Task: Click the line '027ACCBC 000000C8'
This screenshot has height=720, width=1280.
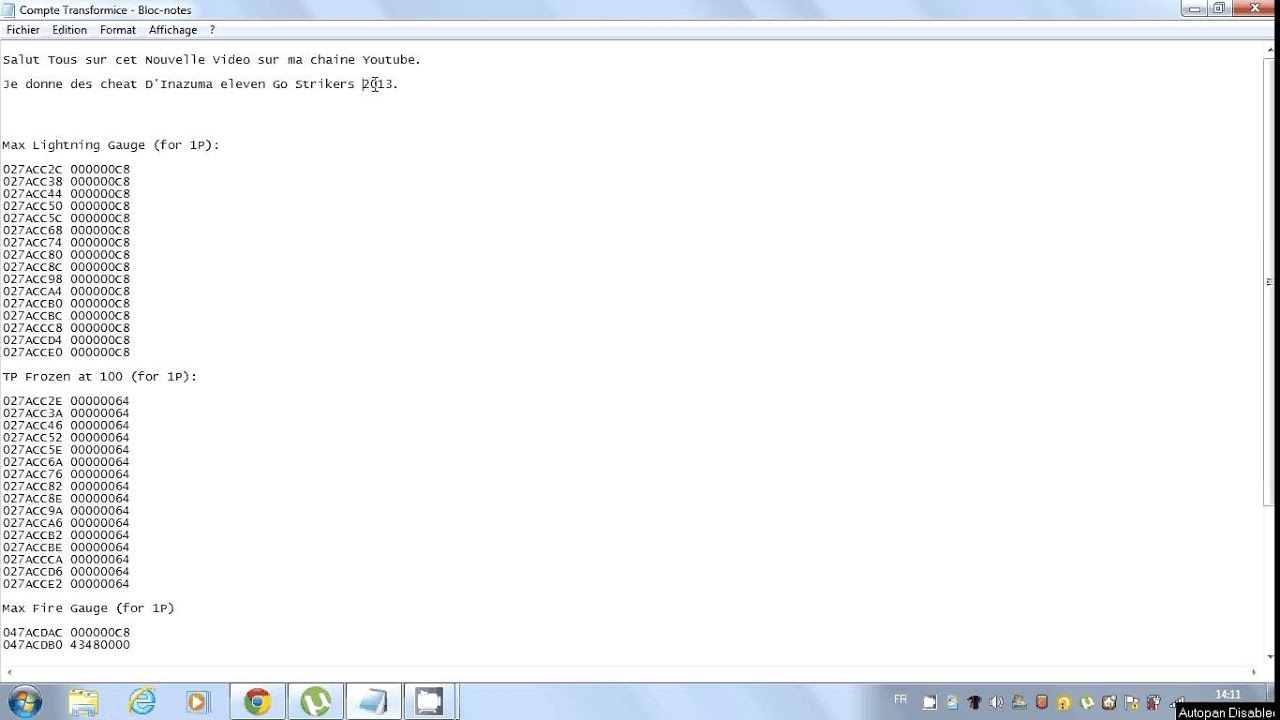Action: pos(66,316)
